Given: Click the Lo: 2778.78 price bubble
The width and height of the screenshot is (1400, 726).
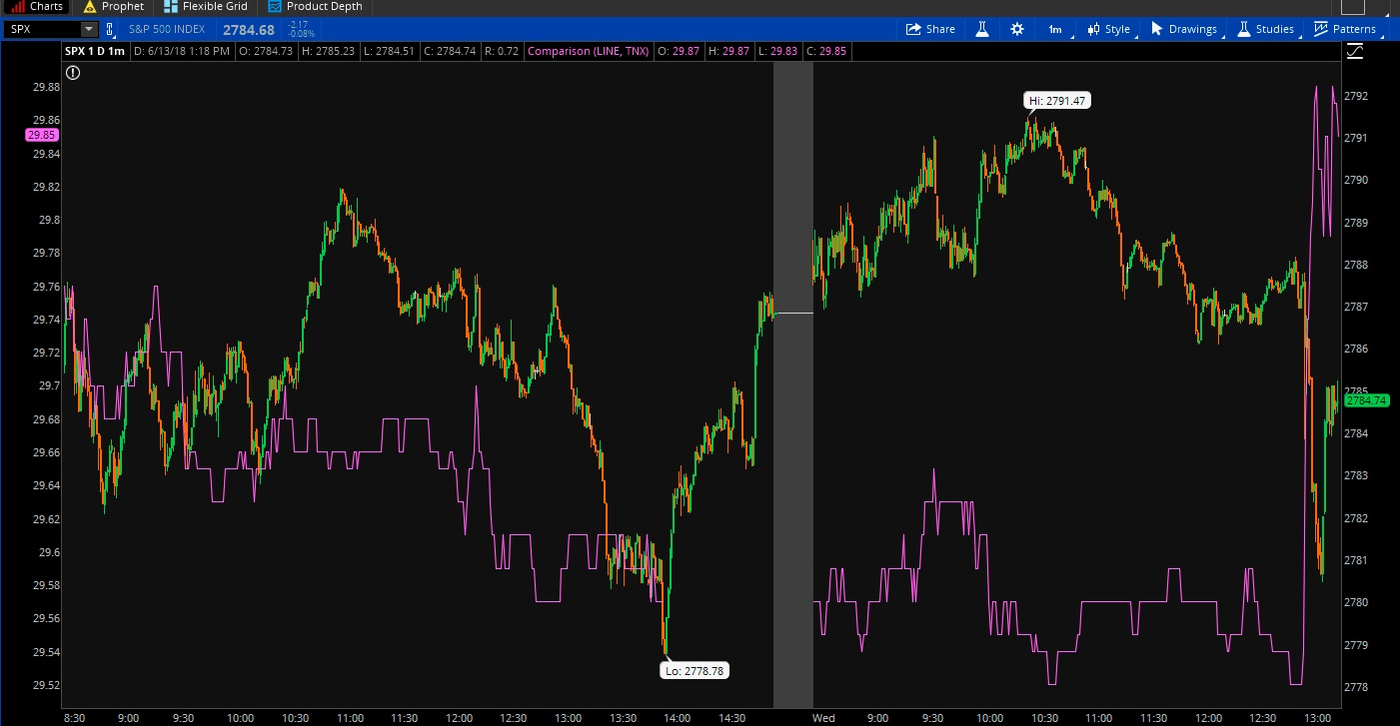Looking at the screenshot, I should (694, 671).
